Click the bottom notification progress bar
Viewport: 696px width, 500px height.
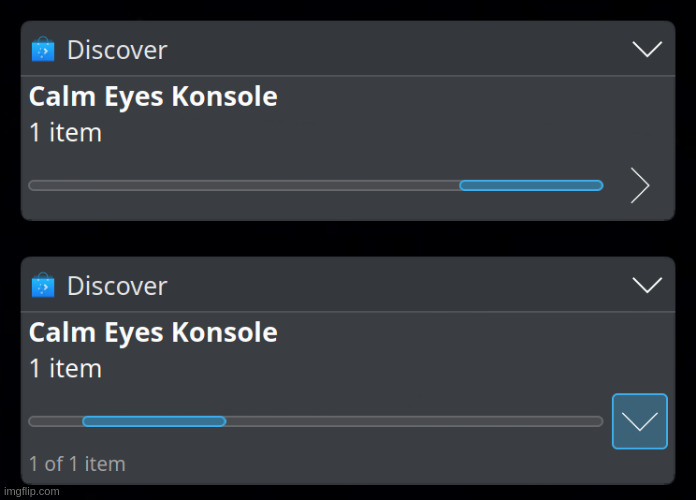pyautogui.click(x=316, y=421)
